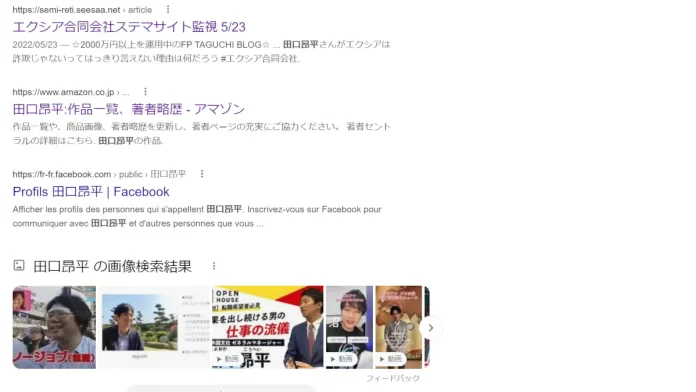Open options for the amazon.co.jp result
Screen dimensions: 696x392
coord(145,91)
